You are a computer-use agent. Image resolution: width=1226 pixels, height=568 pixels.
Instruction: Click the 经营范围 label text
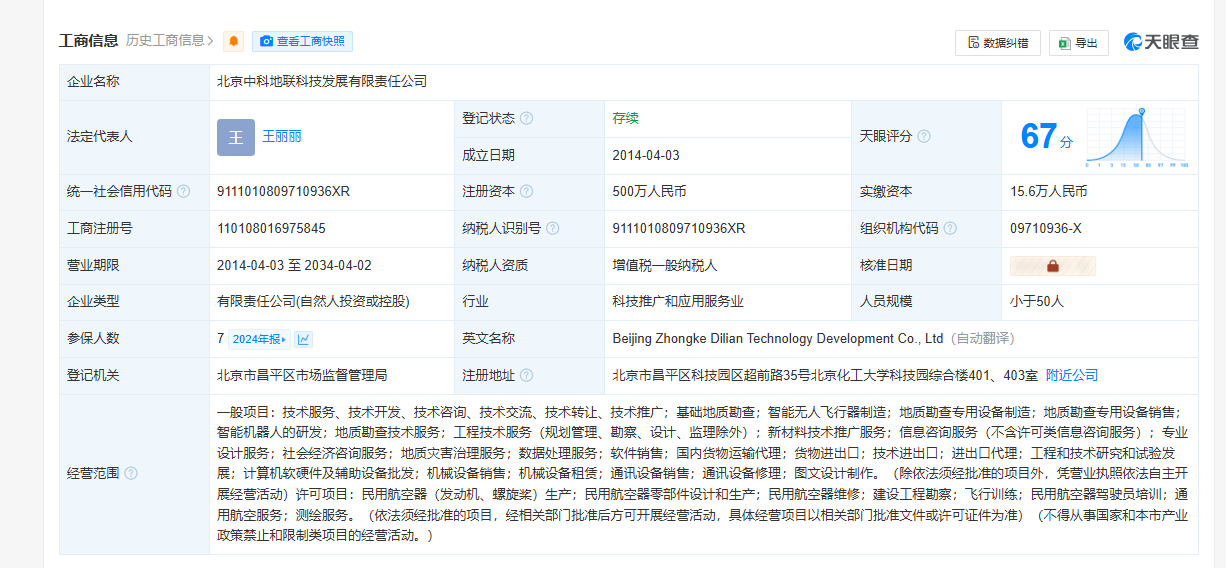pos(93,474)
